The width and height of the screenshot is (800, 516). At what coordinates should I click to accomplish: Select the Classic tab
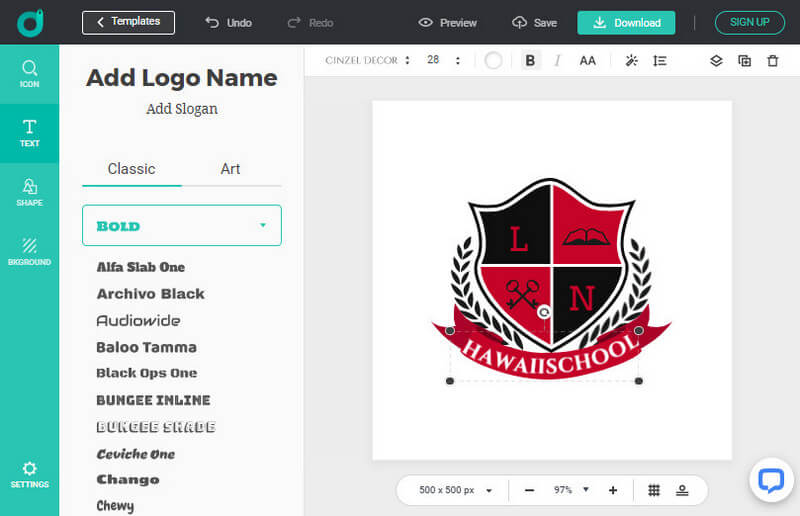[131, 169]
